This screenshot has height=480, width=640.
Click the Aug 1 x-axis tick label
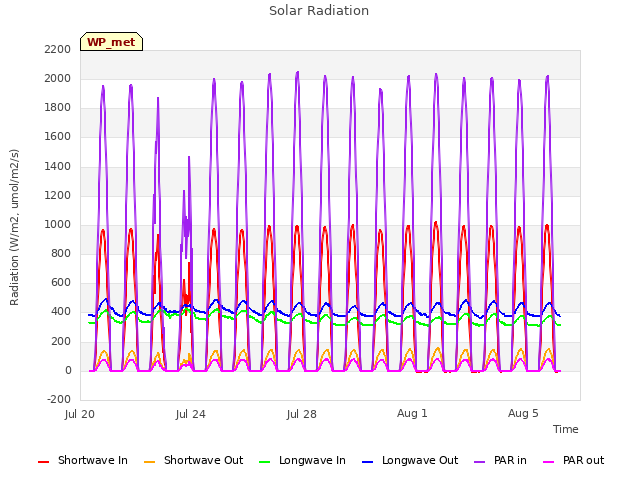[x=412, y=413]
